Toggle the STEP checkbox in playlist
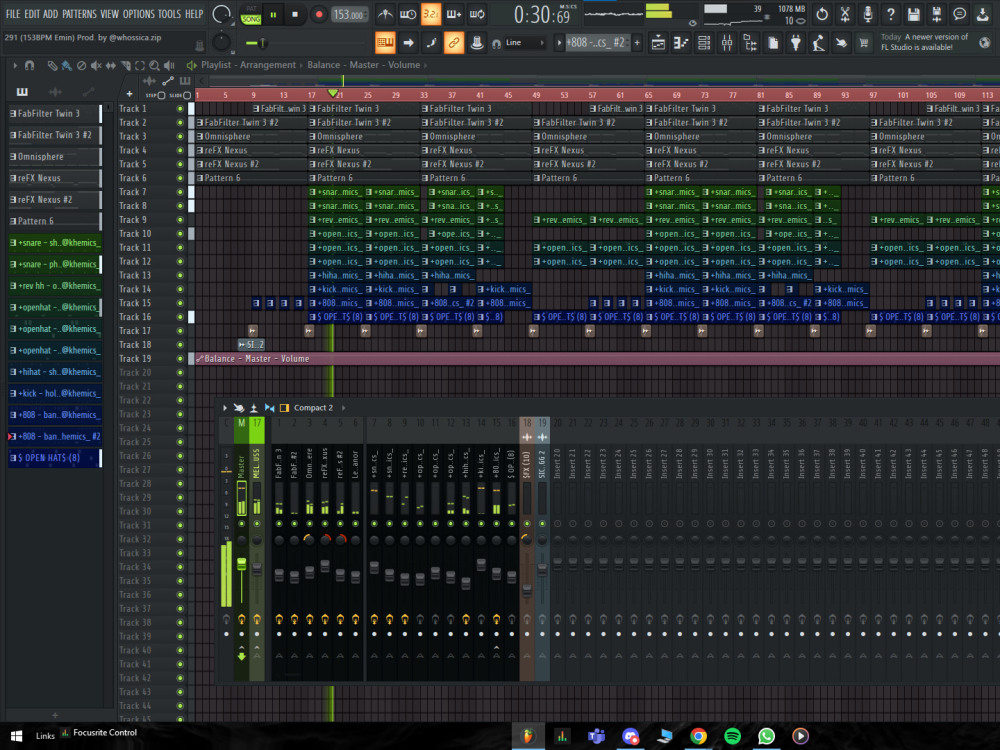Viewport: 1000px width, 750px height. pyautogui.click(x=161, y=95)
